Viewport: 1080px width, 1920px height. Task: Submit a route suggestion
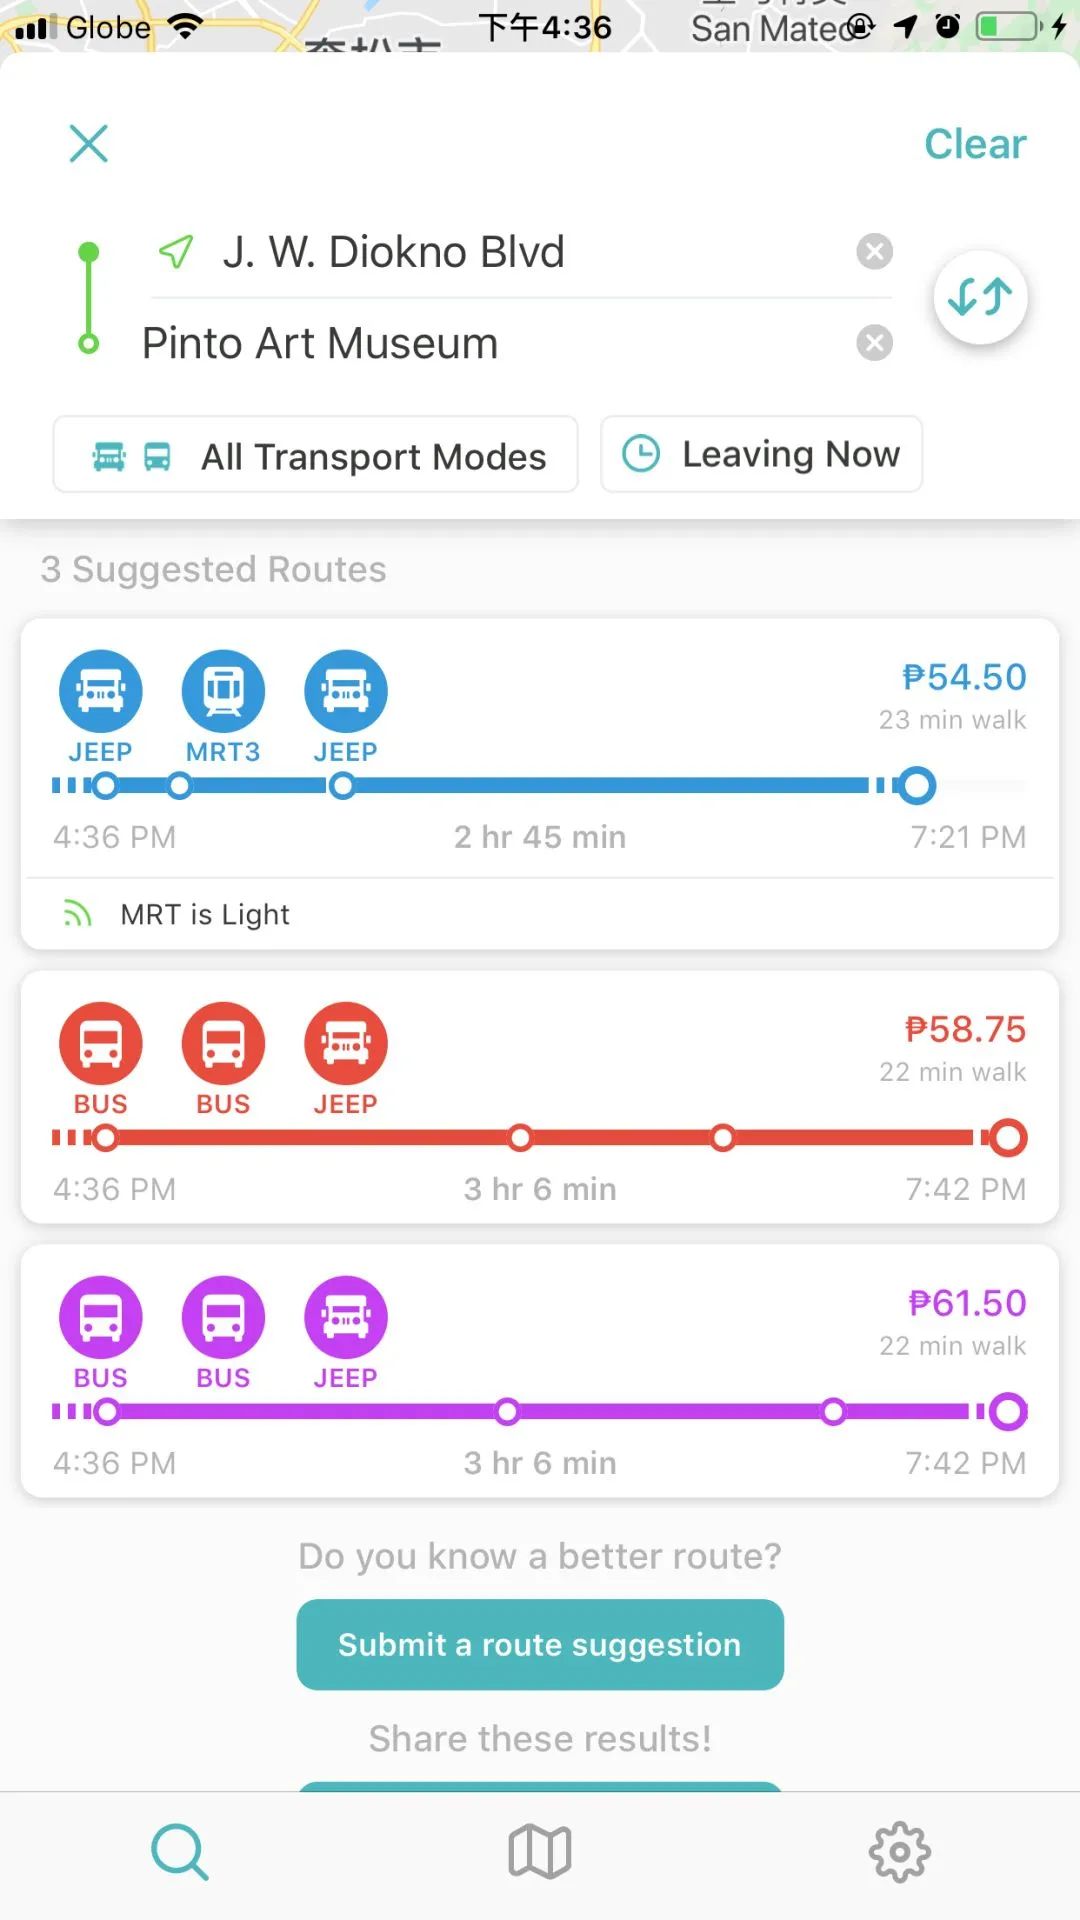click(540, 1644)
